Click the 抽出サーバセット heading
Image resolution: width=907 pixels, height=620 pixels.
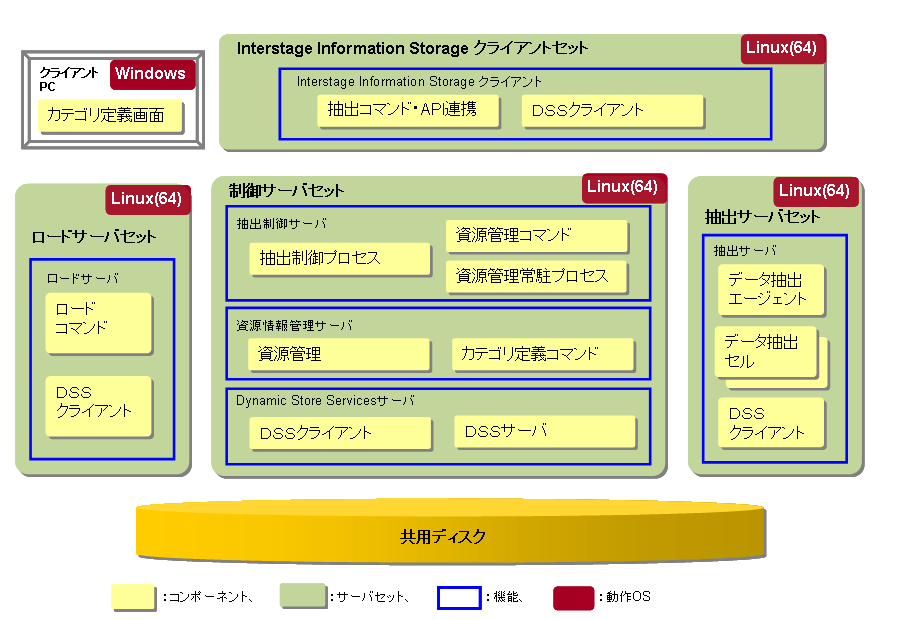[762, 217]
